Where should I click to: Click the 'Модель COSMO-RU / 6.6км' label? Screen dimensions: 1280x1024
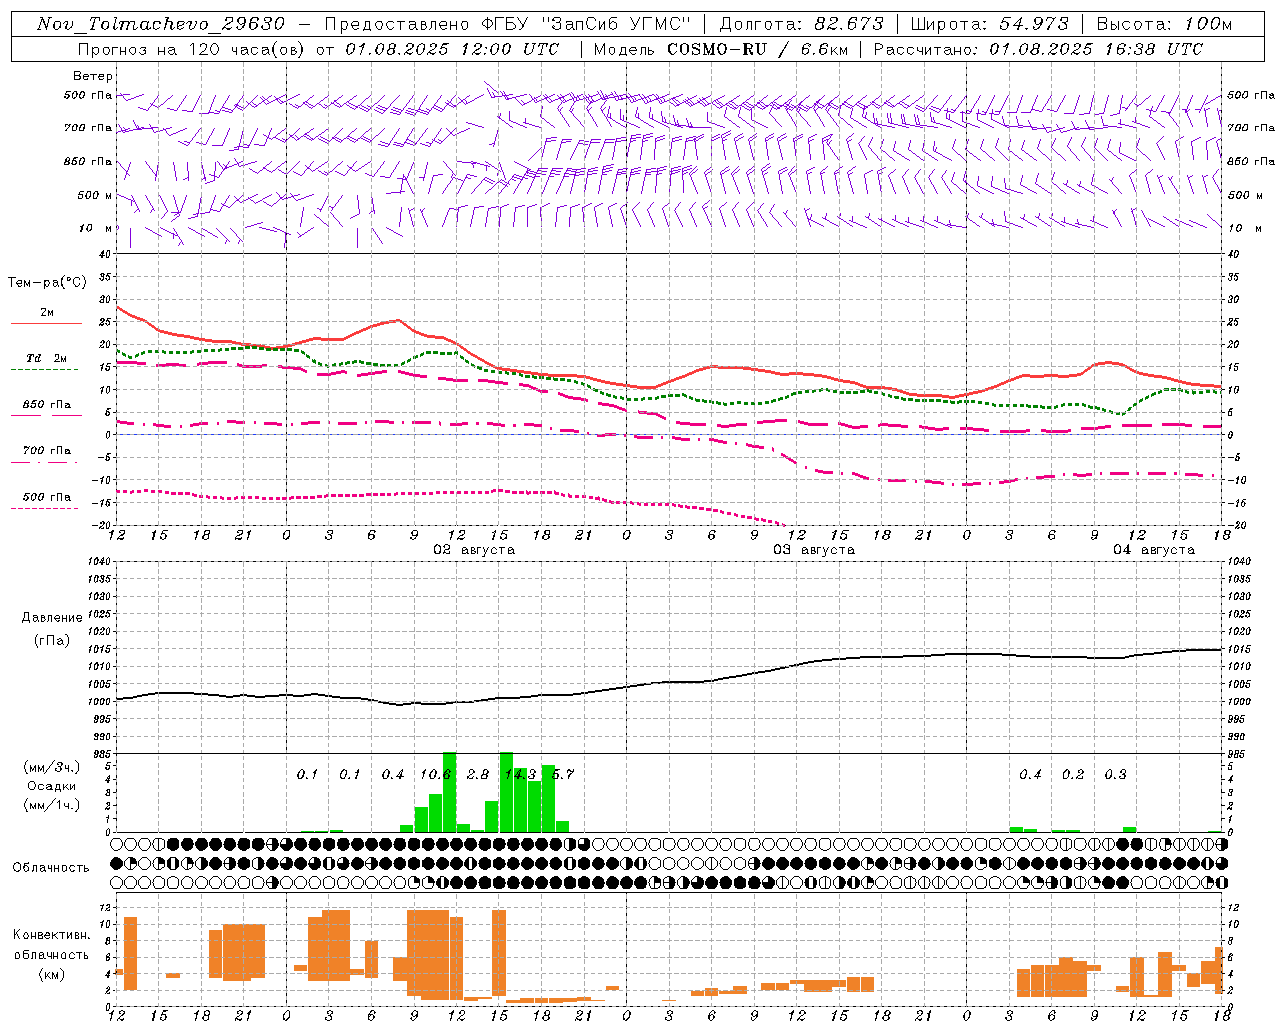point(720,49)
